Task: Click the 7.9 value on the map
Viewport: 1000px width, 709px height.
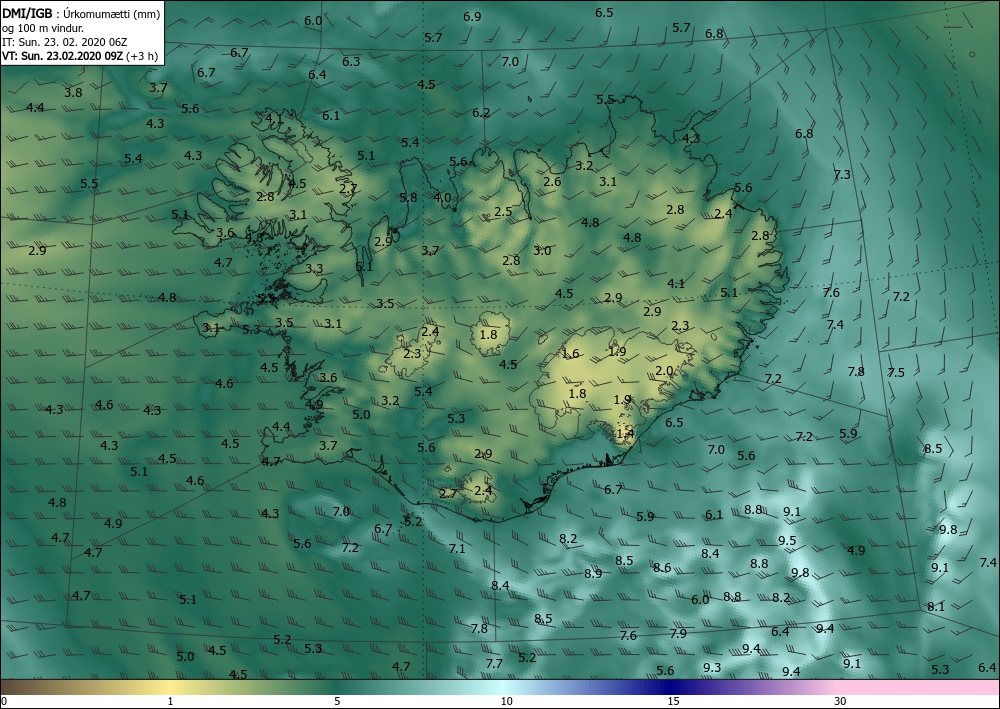Action: [x=678, y=633]
